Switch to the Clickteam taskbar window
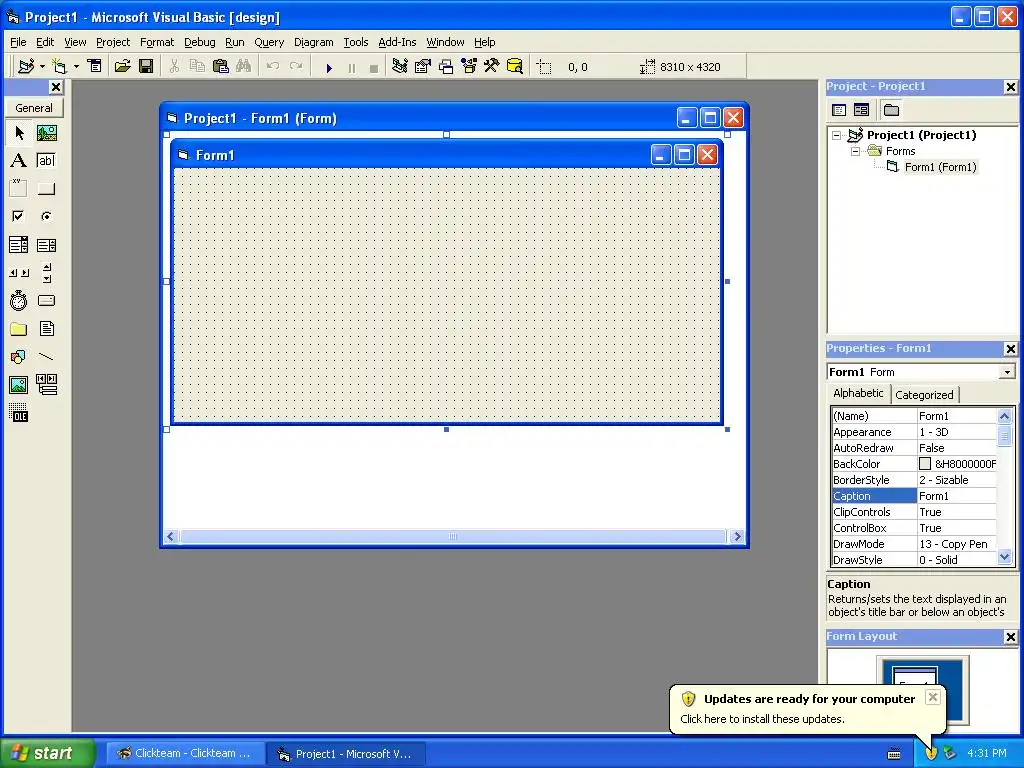 pos(185,754)
